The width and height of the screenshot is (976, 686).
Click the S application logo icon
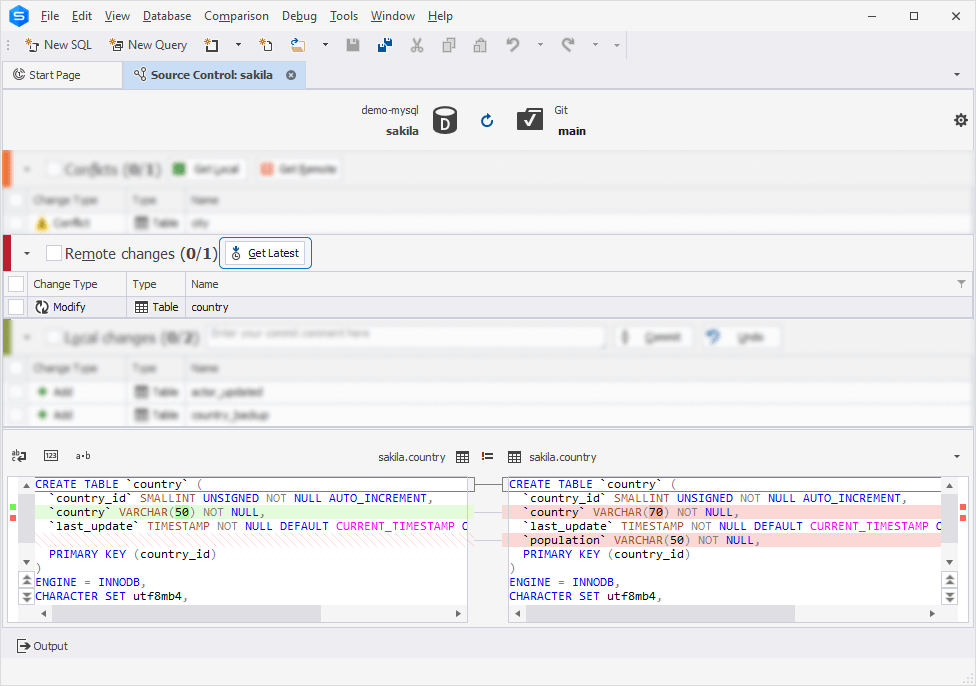click(x=19, y=16)
